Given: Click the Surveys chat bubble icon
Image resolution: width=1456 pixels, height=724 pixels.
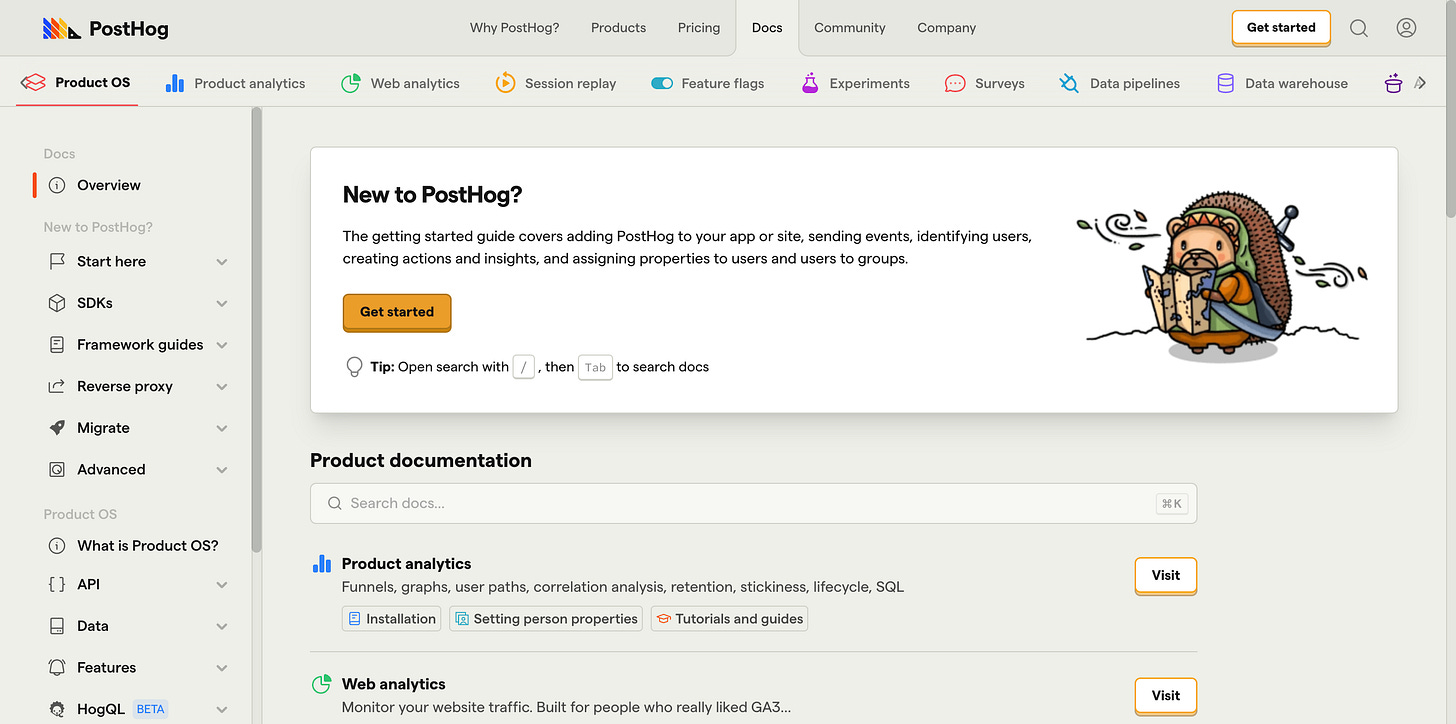Looking at the screenshot, I should click(x=955, y=83).
